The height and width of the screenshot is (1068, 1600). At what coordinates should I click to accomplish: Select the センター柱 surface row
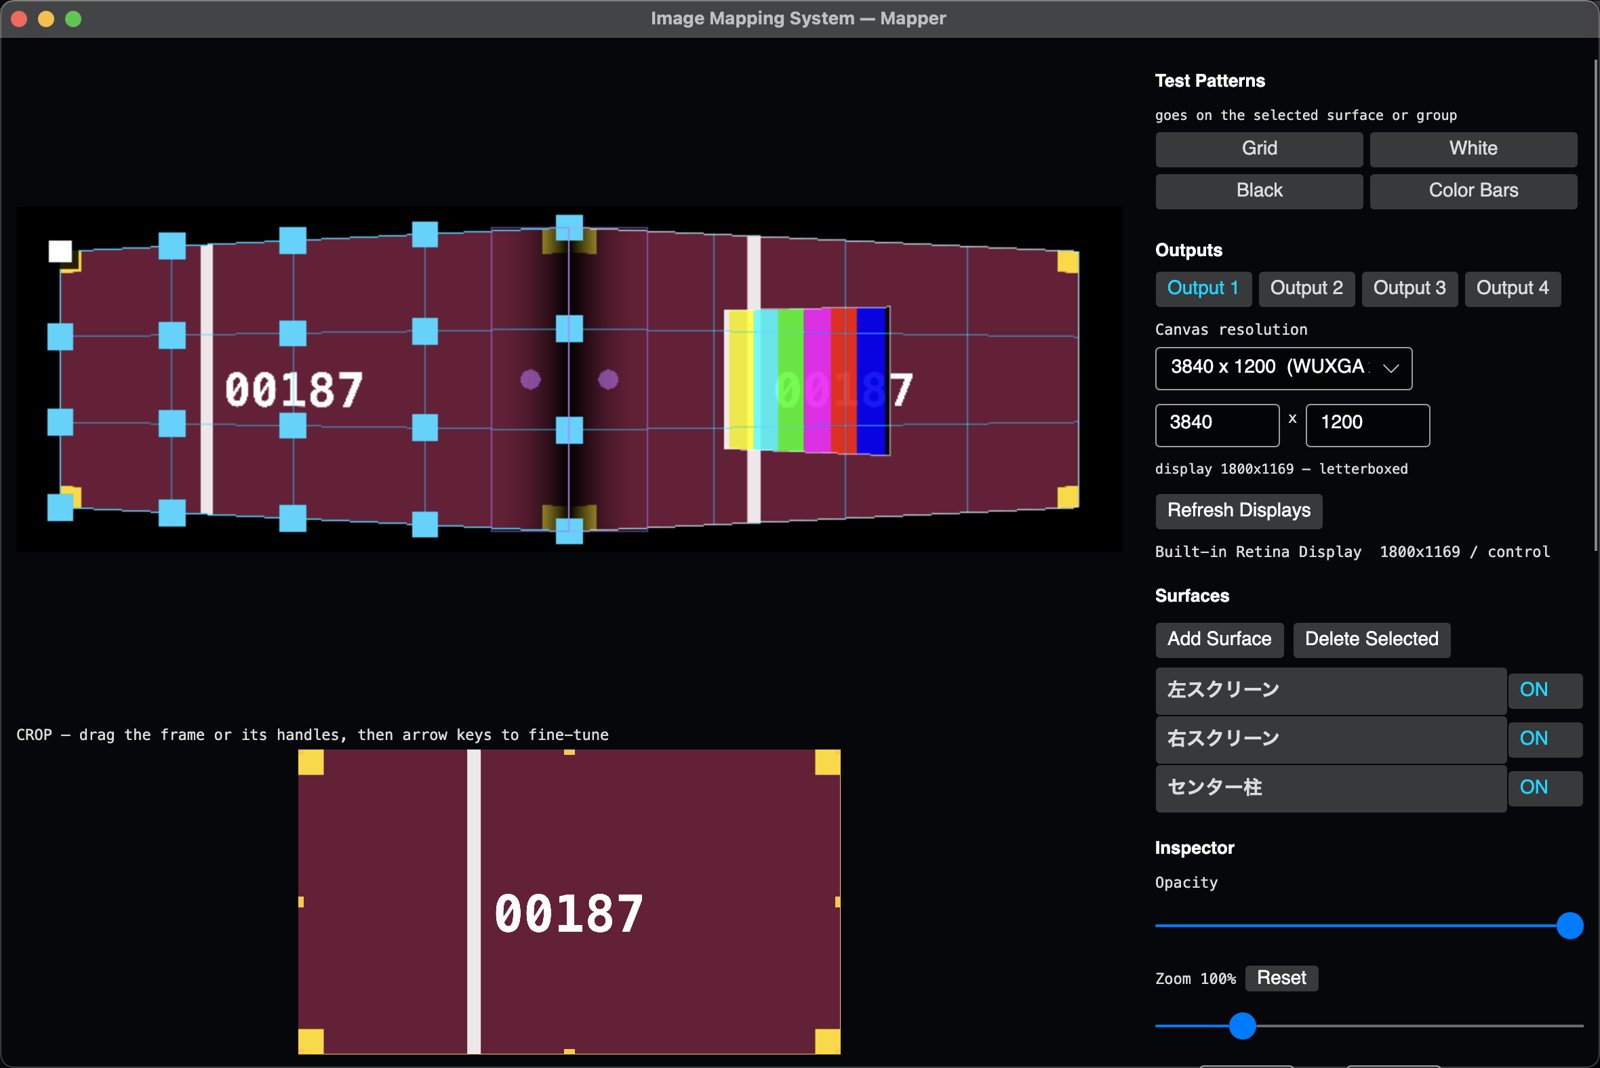click(x=1330, y=788)
